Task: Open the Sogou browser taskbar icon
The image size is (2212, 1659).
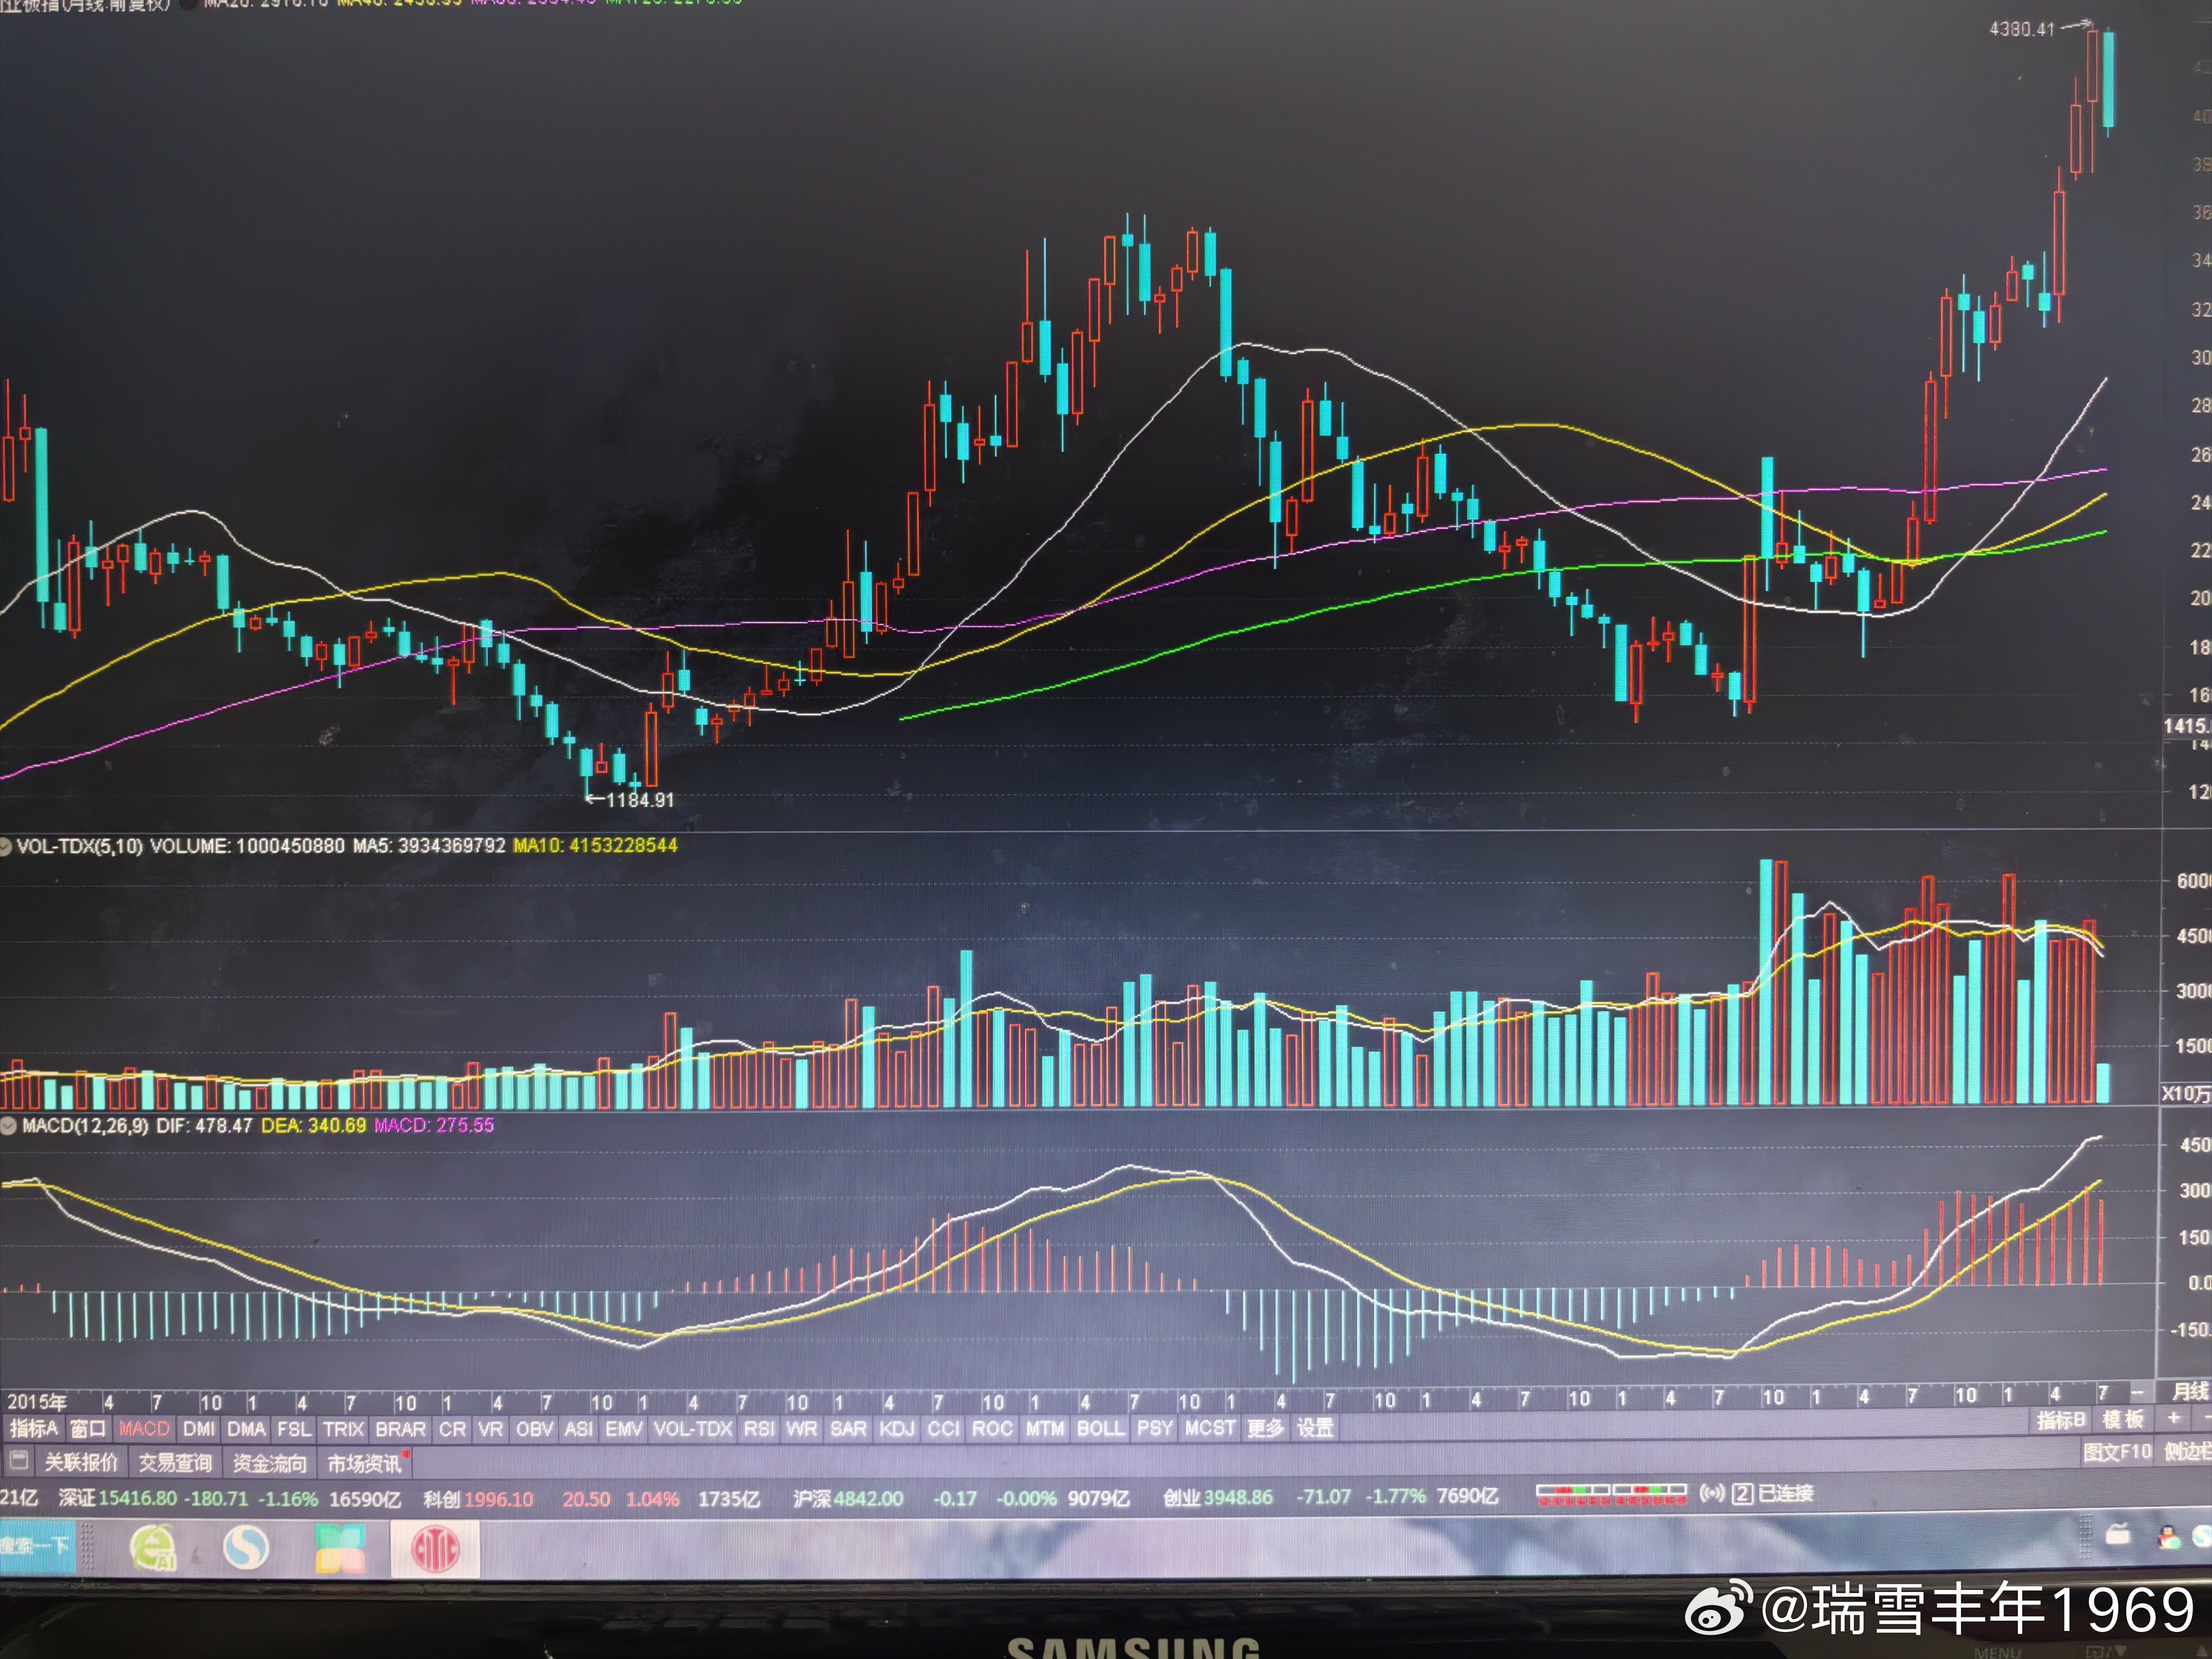Action: [246, 1548]
